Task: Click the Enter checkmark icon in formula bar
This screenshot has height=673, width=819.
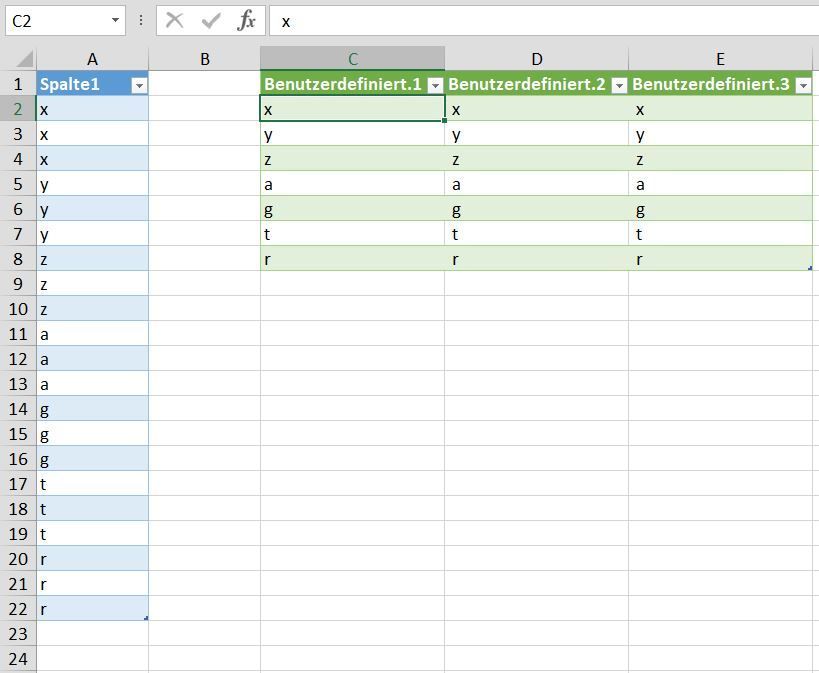Action: click(210, 21)
